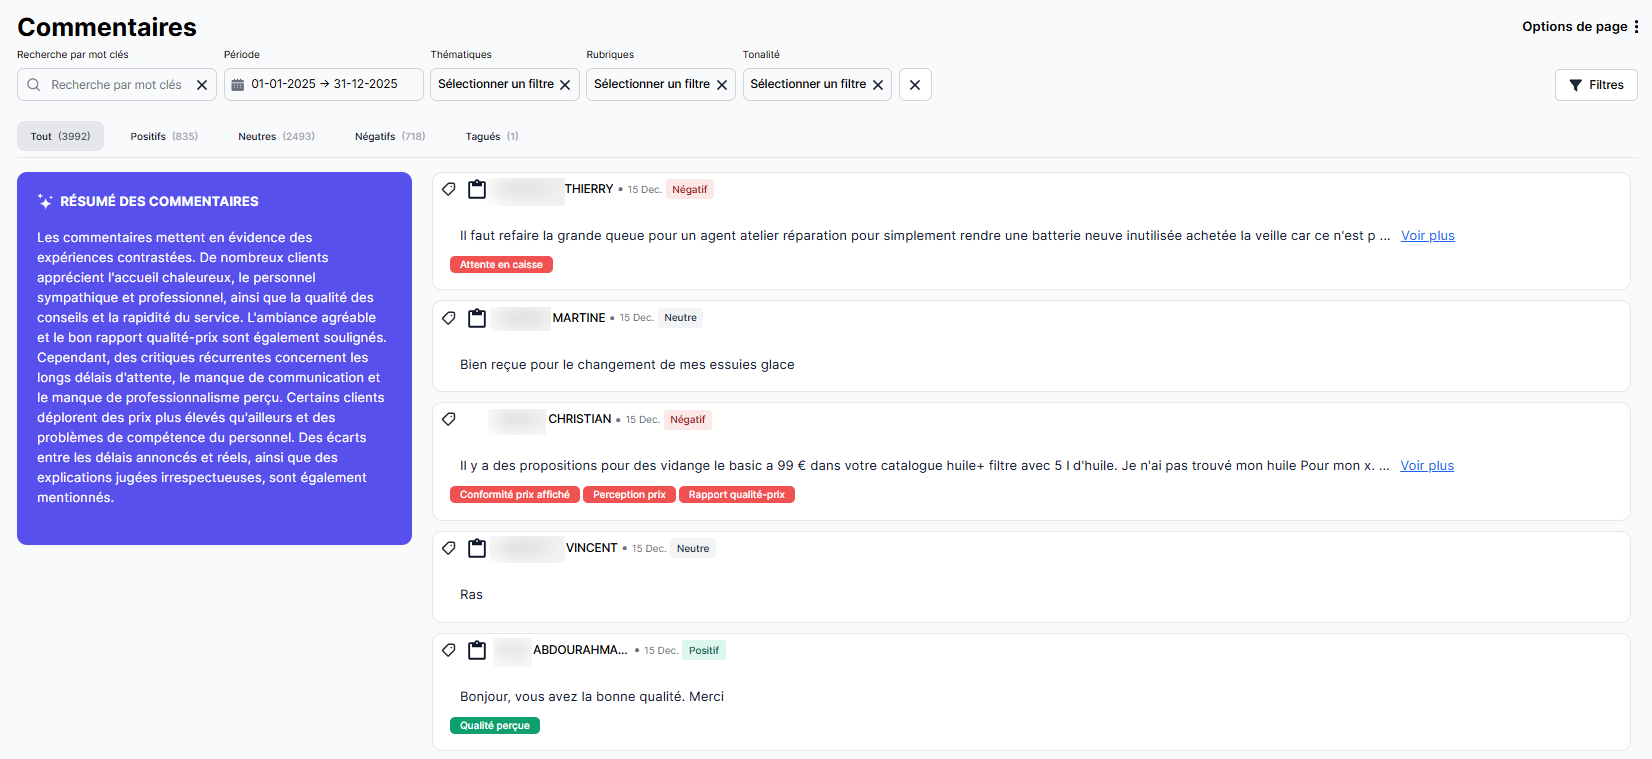The image size is (1652, 759).
Task: Open the Tonalité filter dropdown
Action: point(807,85)
